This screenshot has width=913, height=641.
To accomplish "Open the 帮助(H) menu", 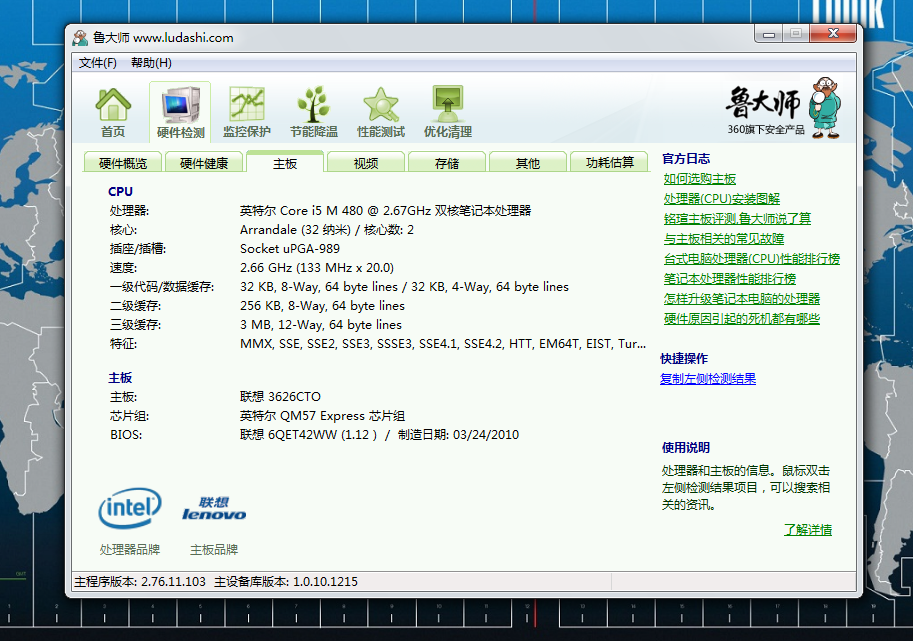I will click(x=151, y=63).
